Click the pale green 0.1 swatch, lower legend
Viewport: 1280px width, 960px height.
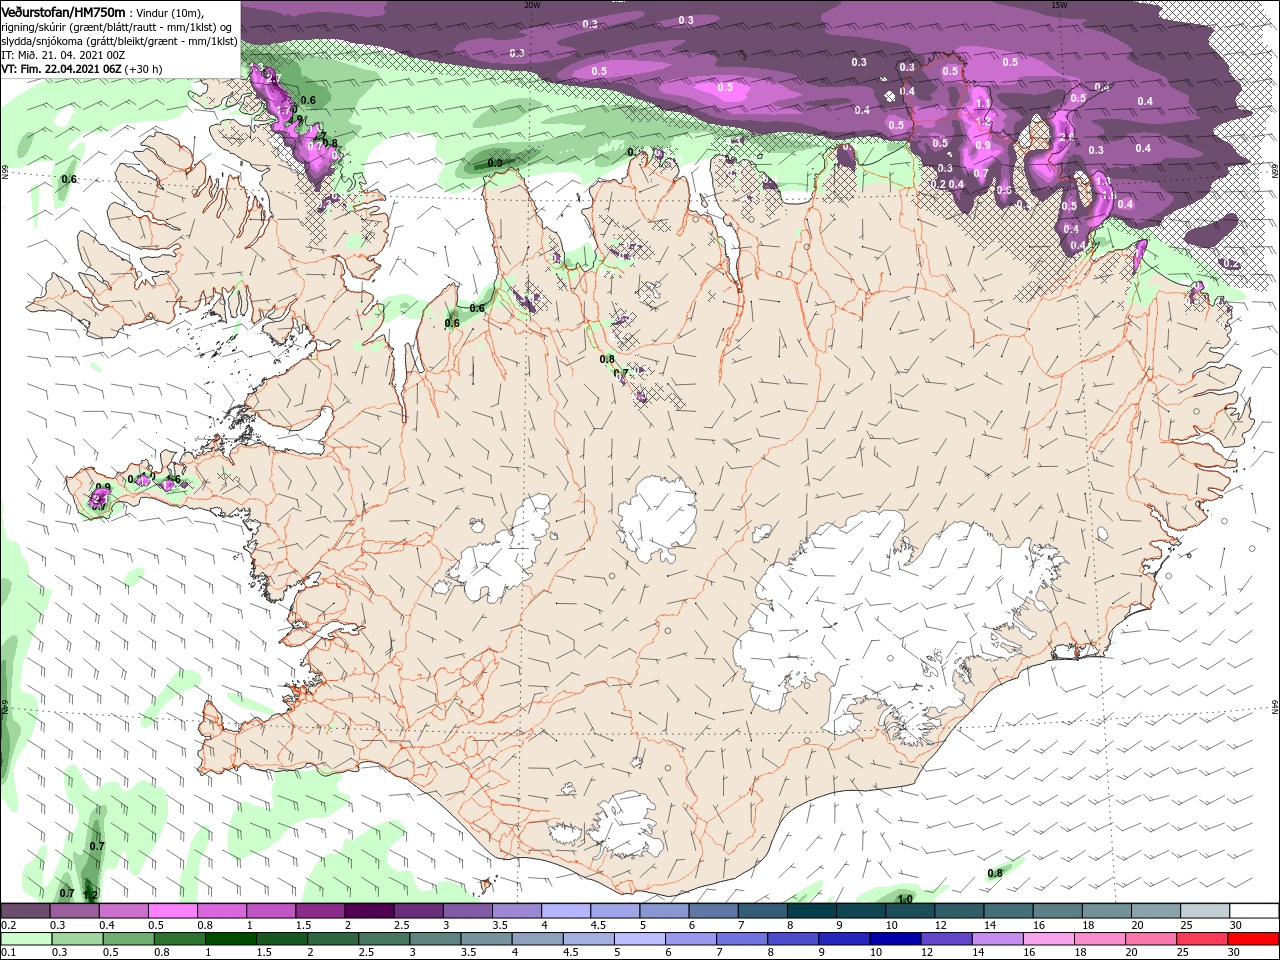click(26, 939)
